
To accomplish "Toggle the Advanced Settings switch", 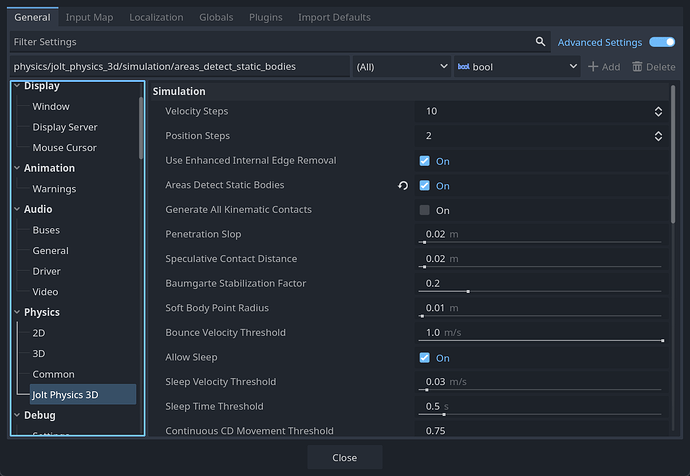I will point(662,42).
